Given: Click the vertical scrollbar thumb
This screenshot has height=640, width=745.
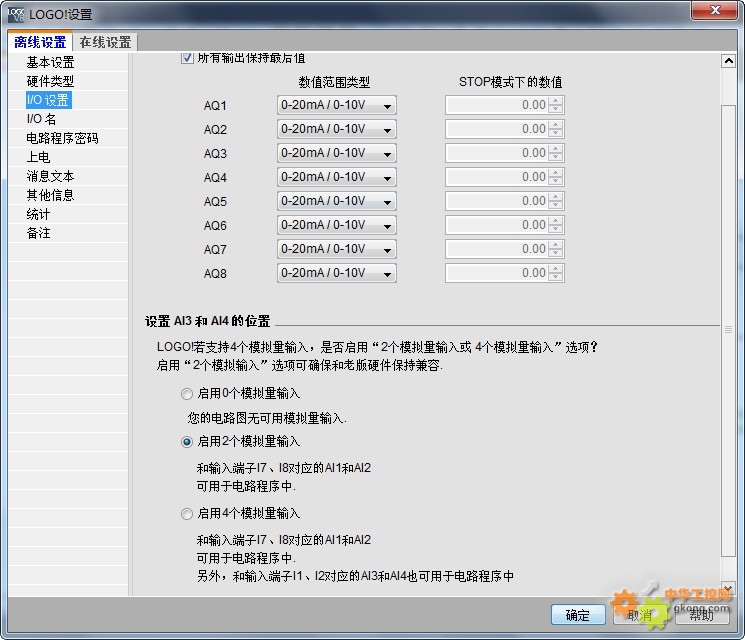Looking at the screenshot, I should pyautogui.click(x=728, y=330).
